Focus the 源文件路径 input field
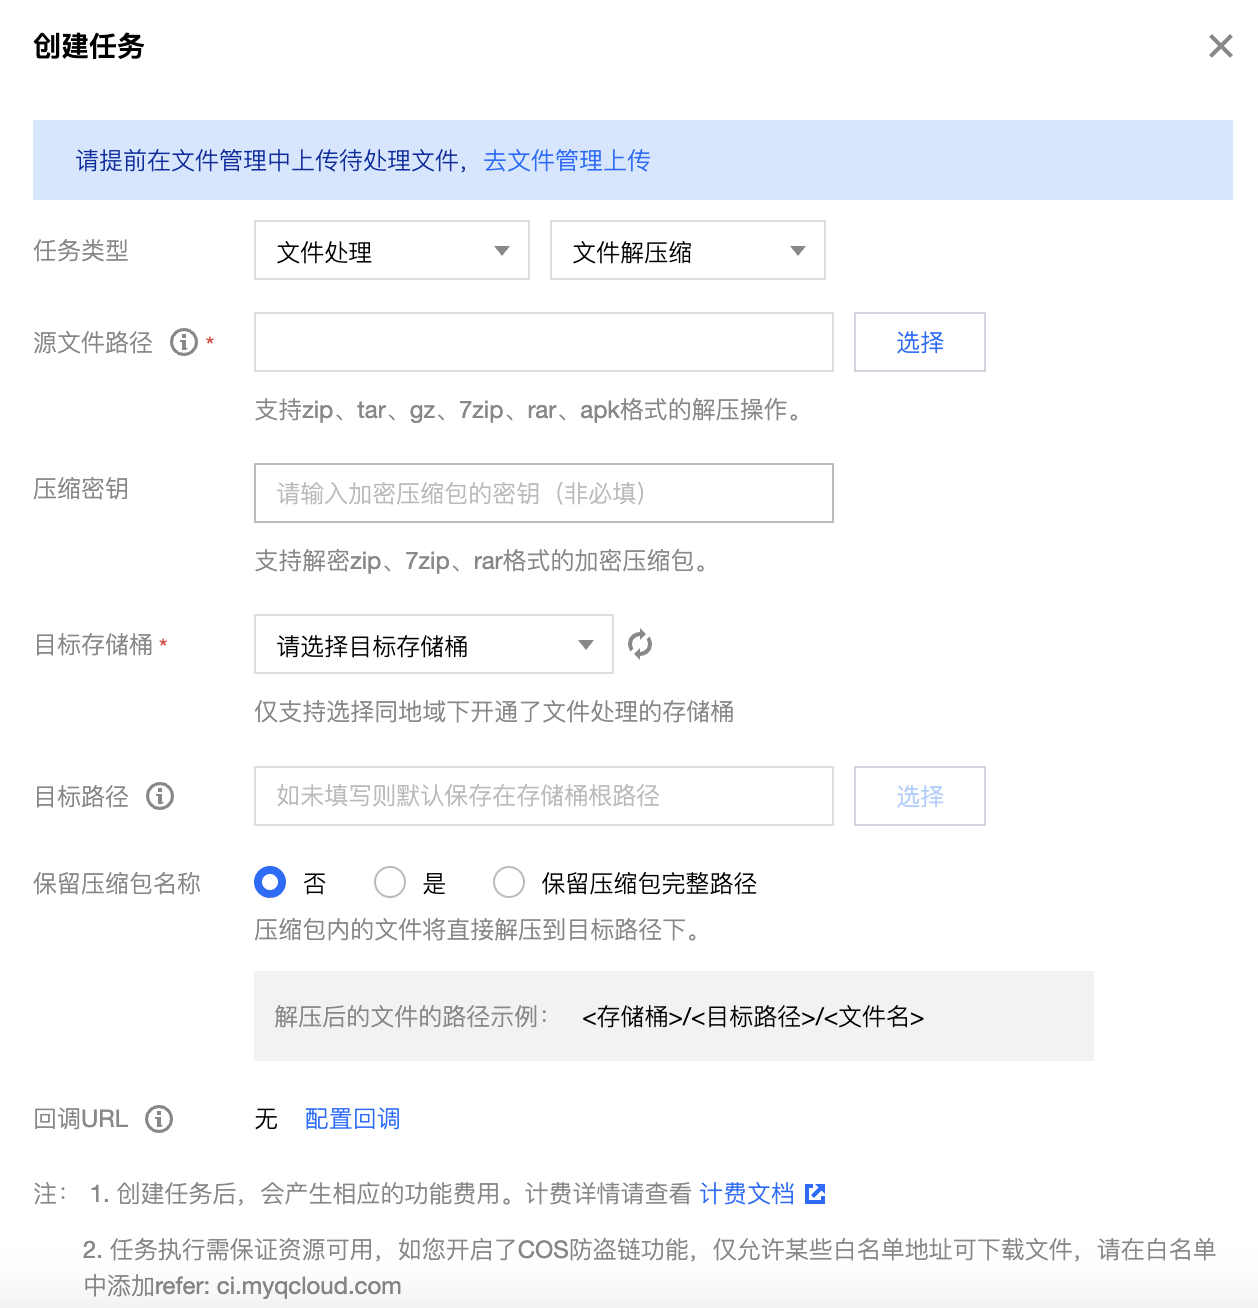Screen dimensions: 1258x1308 (544, 342)
